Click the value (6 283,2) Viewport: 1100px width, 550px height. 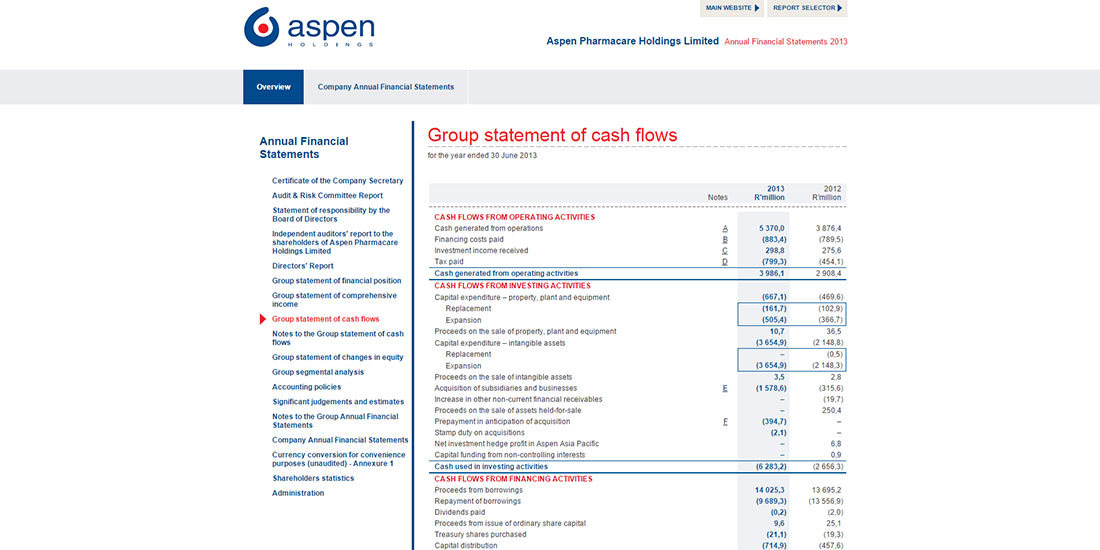click(x=769, y=467)
